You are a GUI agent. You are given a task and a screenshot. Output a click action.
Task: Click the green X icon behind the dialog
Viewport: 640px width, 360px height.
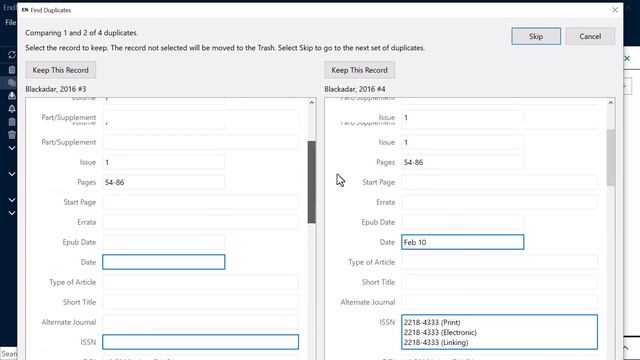pos(627,59)
